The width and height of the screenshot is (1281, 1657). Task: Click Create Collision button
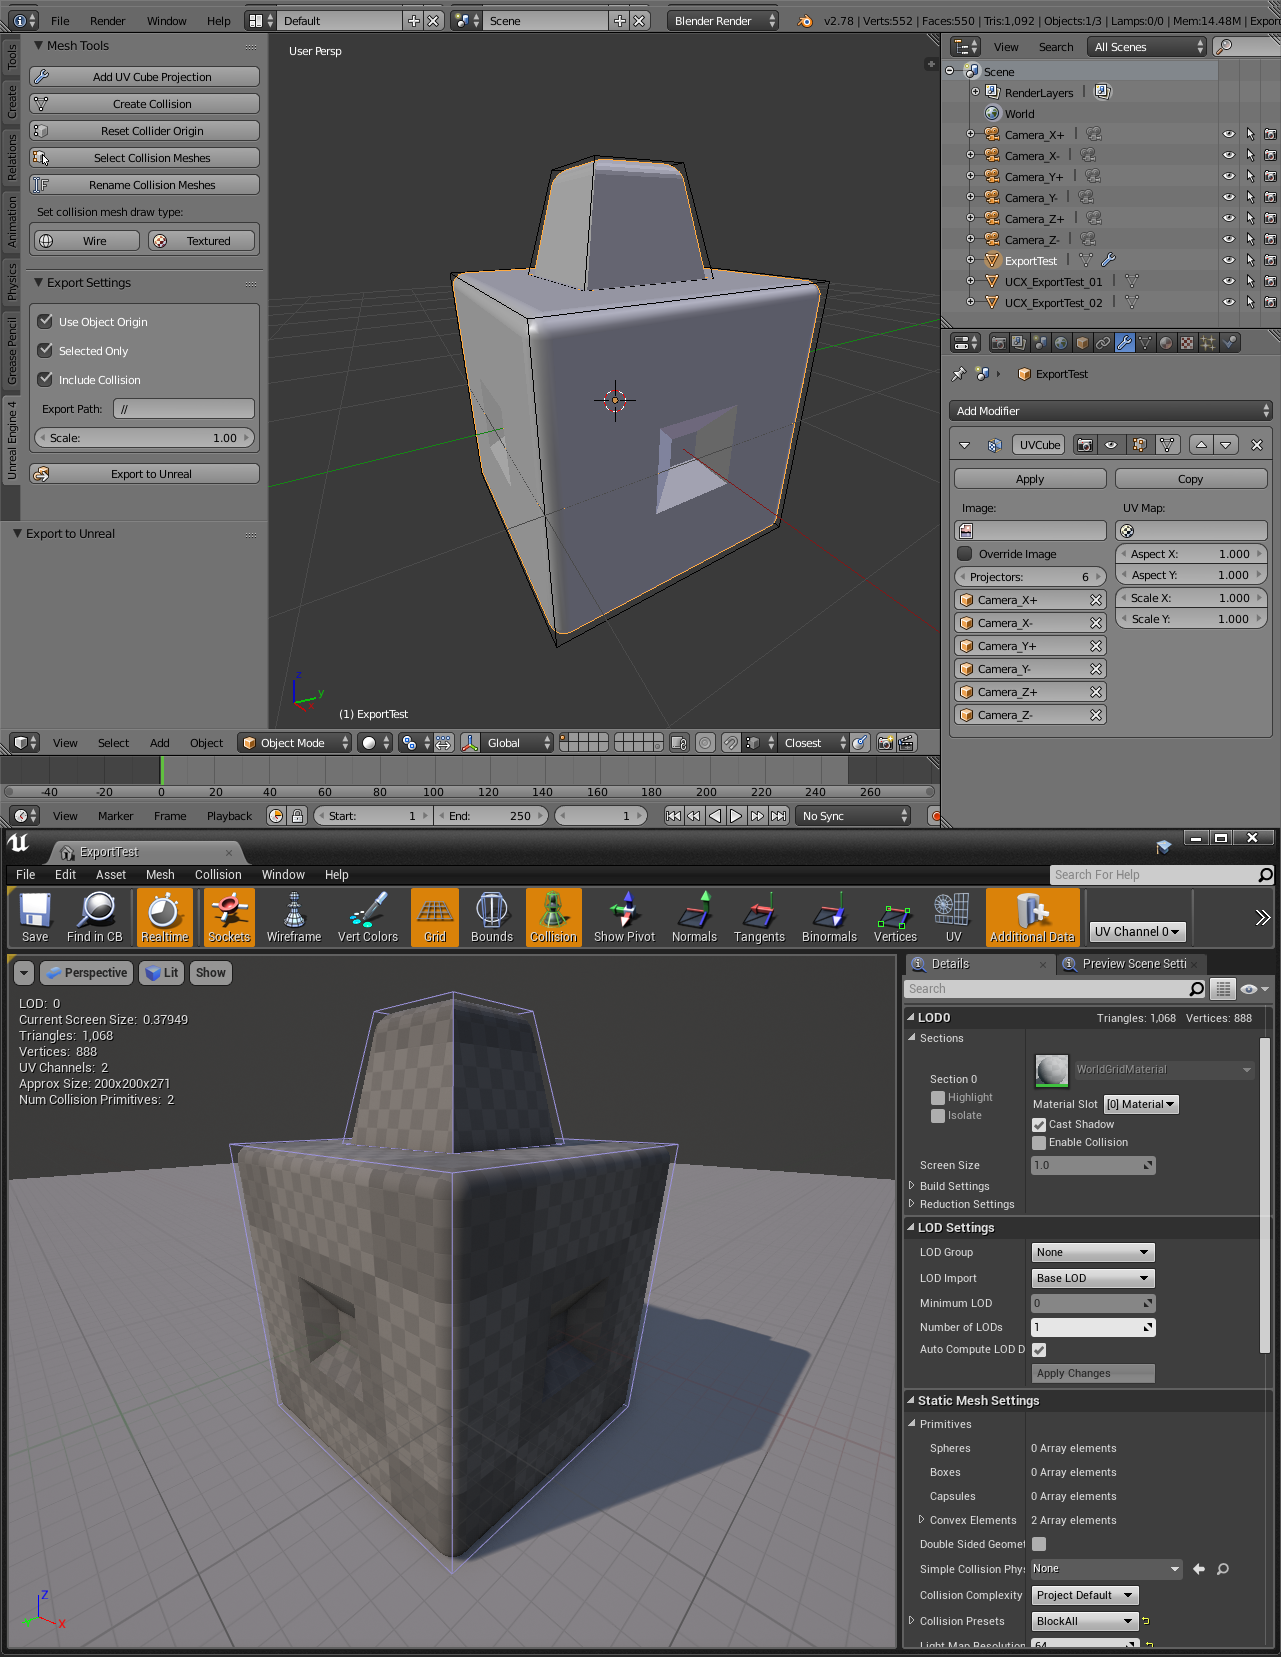click(x=145, y=104)
